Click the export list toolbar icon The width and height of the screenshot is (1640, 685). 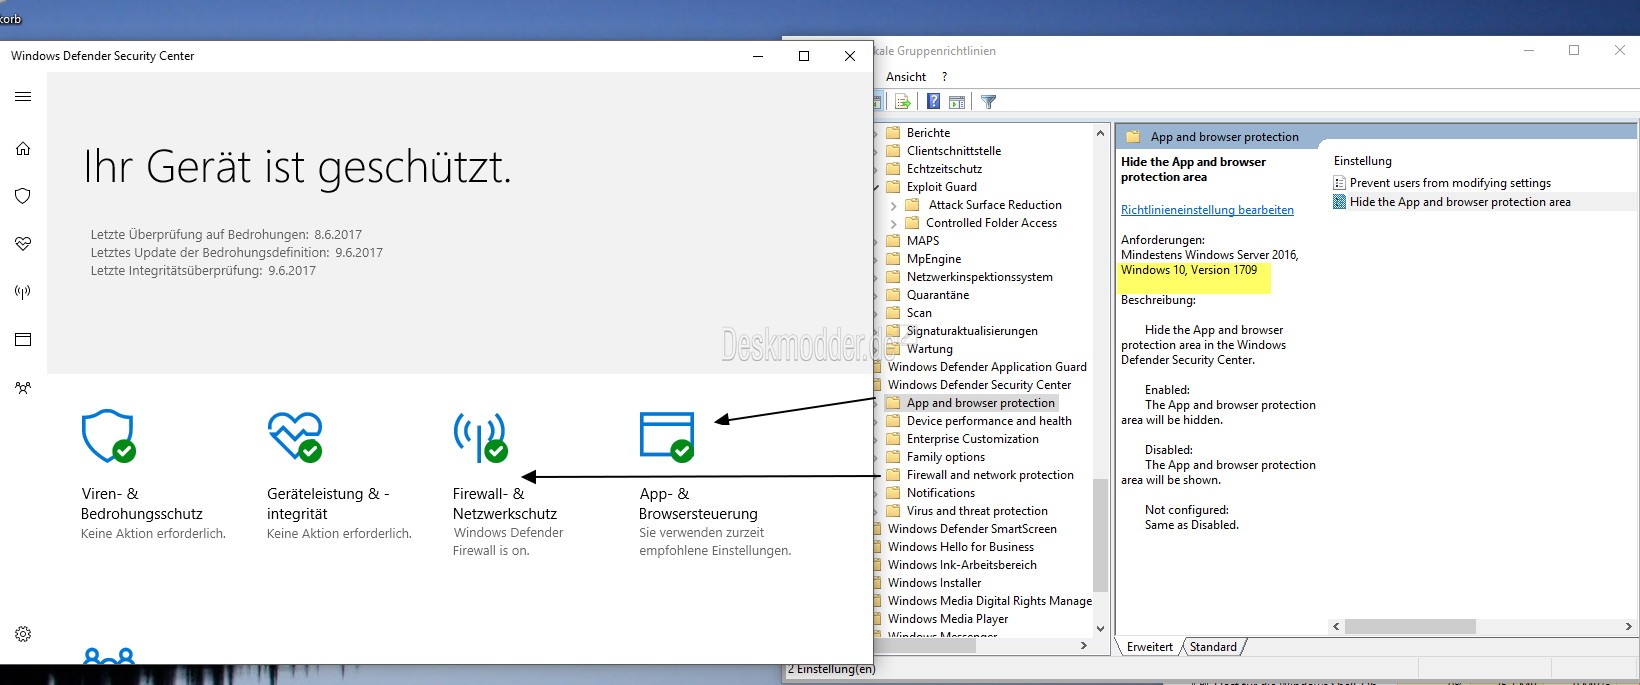[x=903, y=102]
